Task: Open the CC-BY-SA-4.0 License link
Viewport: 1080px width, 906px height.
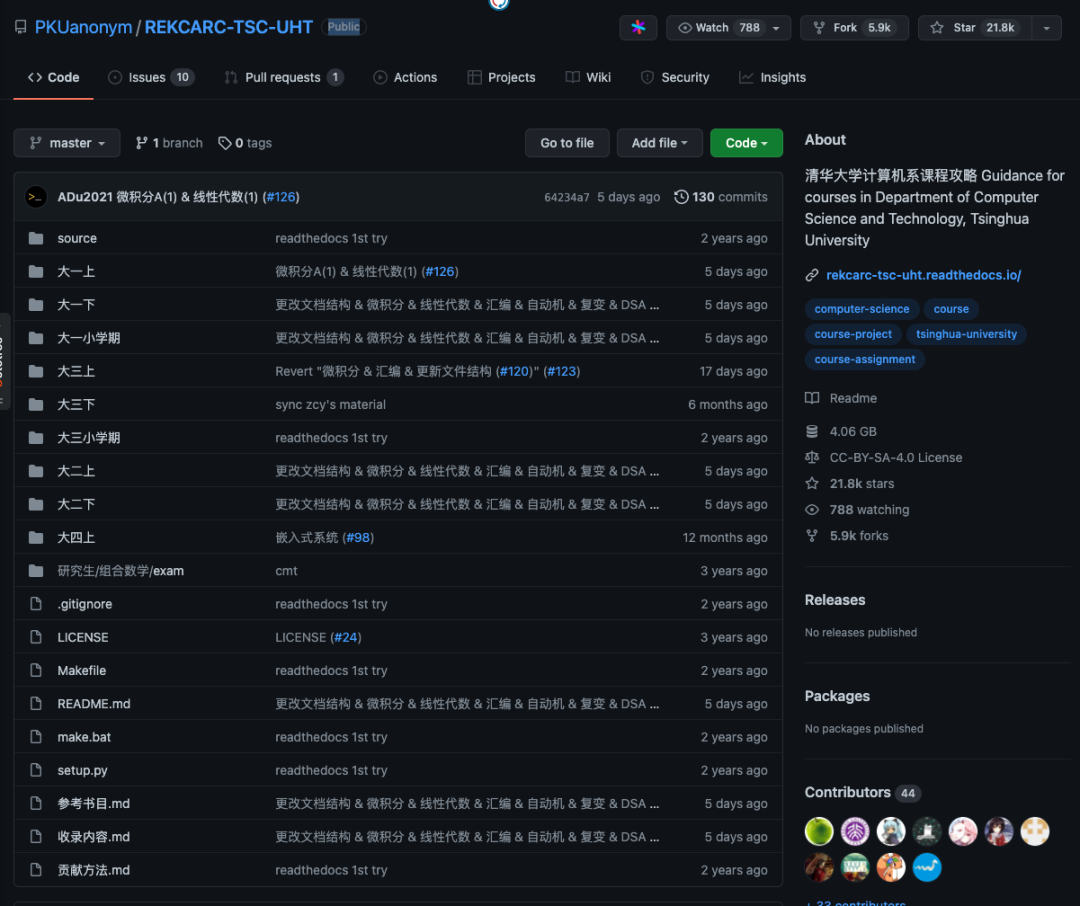Action: click(x=895, y=457)
